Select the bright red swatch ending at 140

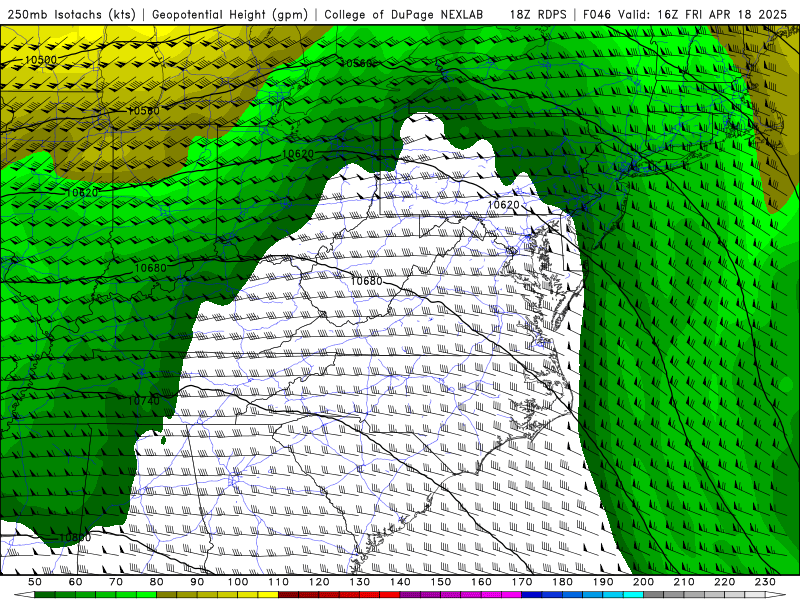pos(390,595)
